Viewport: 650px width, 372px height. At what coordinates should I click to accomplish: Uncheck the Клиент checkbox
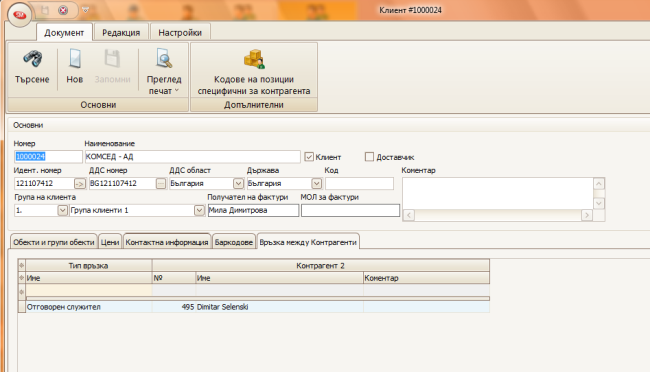point(309,157)
